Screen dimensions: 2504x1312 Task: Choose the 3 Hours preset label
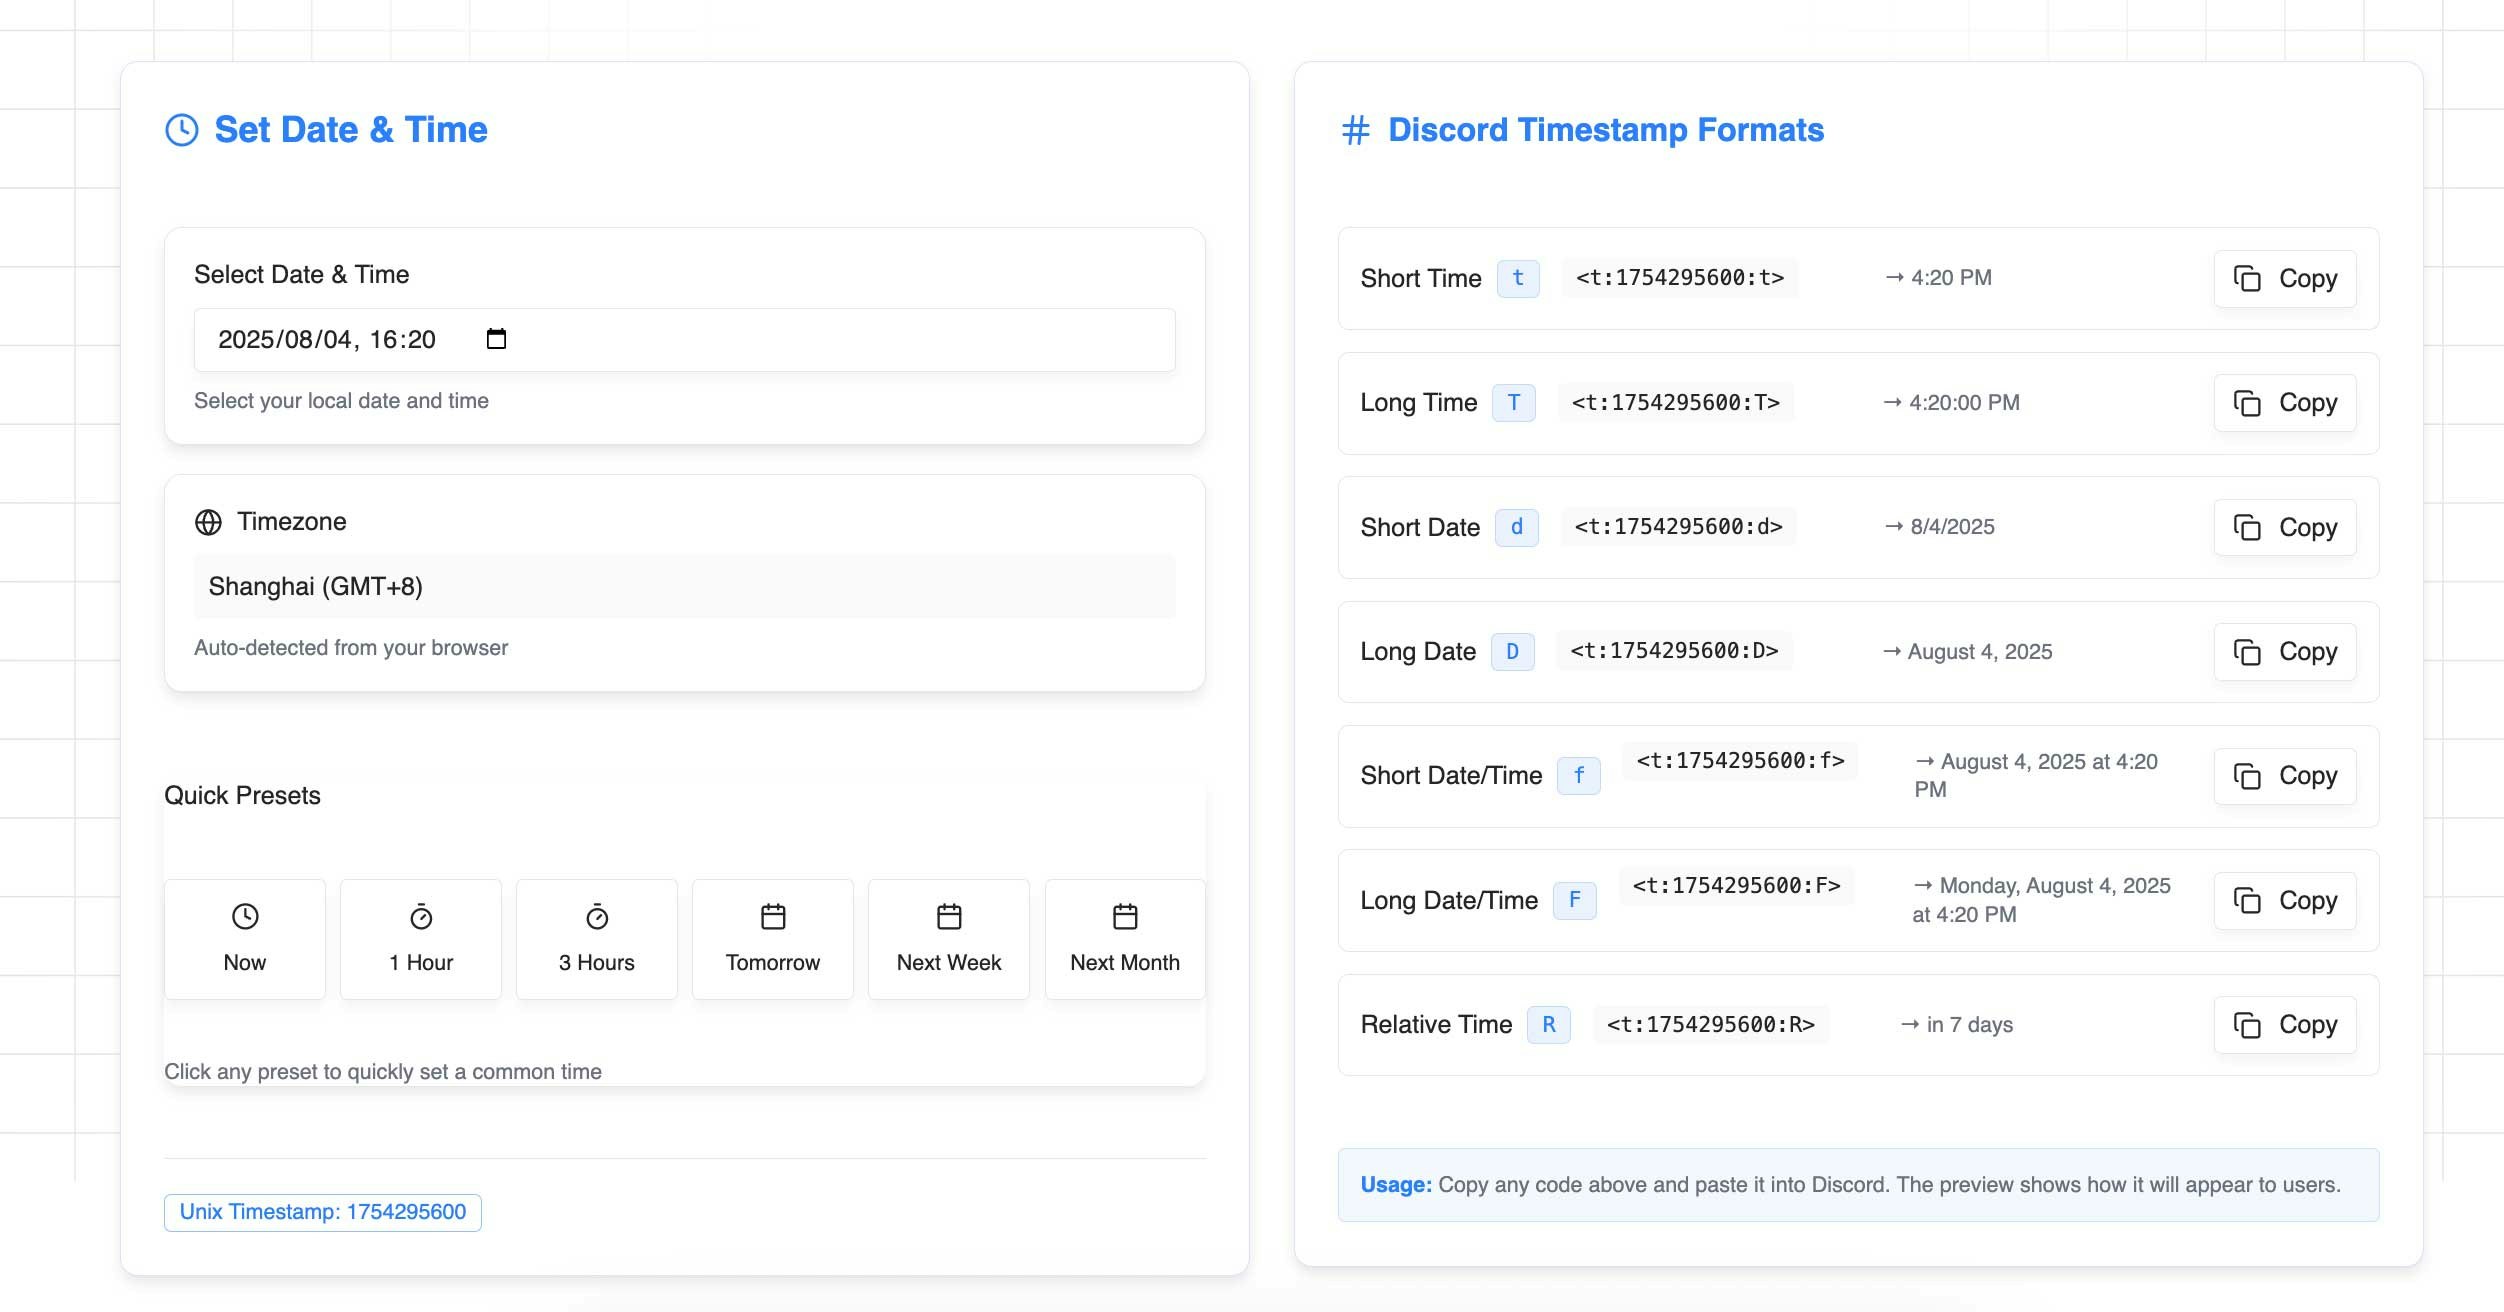click(x=597, y=962)
